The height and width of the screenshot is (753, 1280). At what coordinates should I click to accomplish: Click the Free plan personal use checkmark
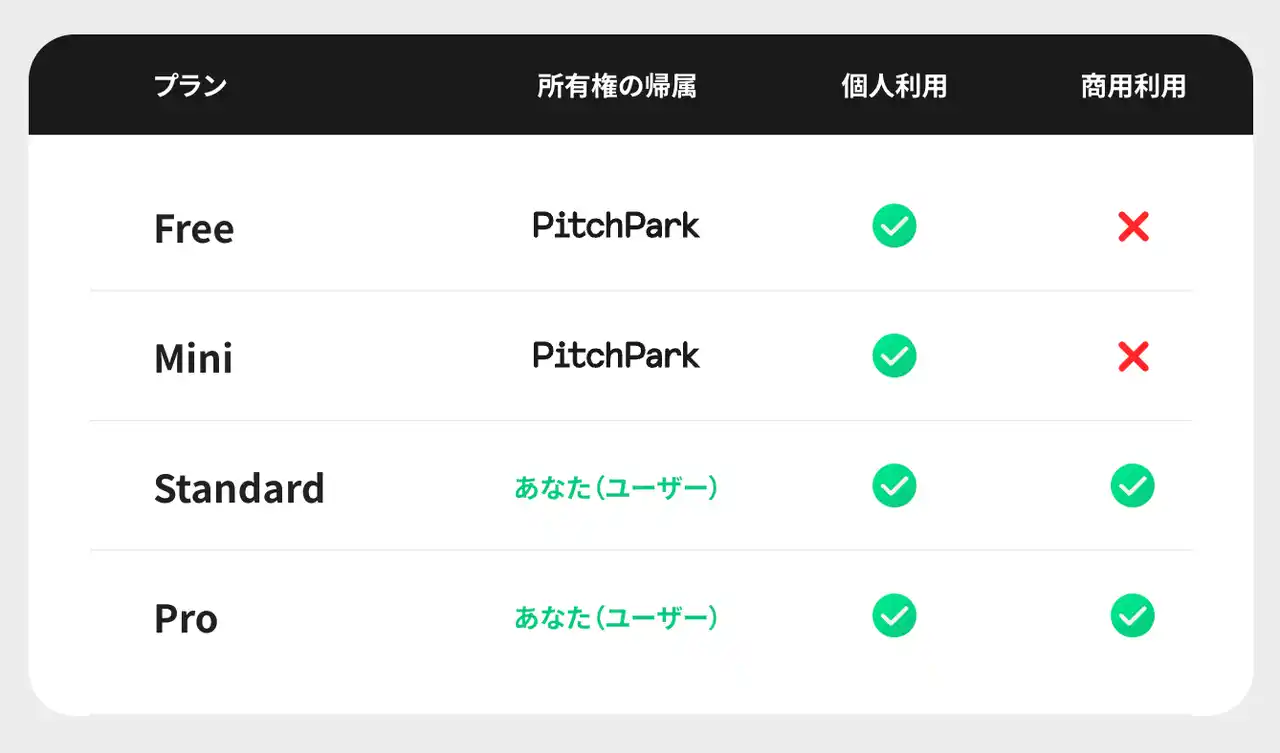(894, 226)
